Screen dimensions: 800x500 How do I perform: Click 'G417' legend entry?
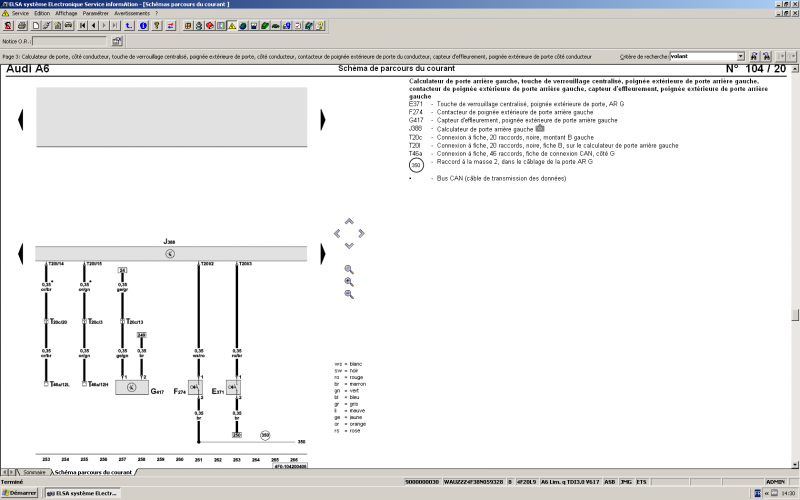(x=416, y=120)
